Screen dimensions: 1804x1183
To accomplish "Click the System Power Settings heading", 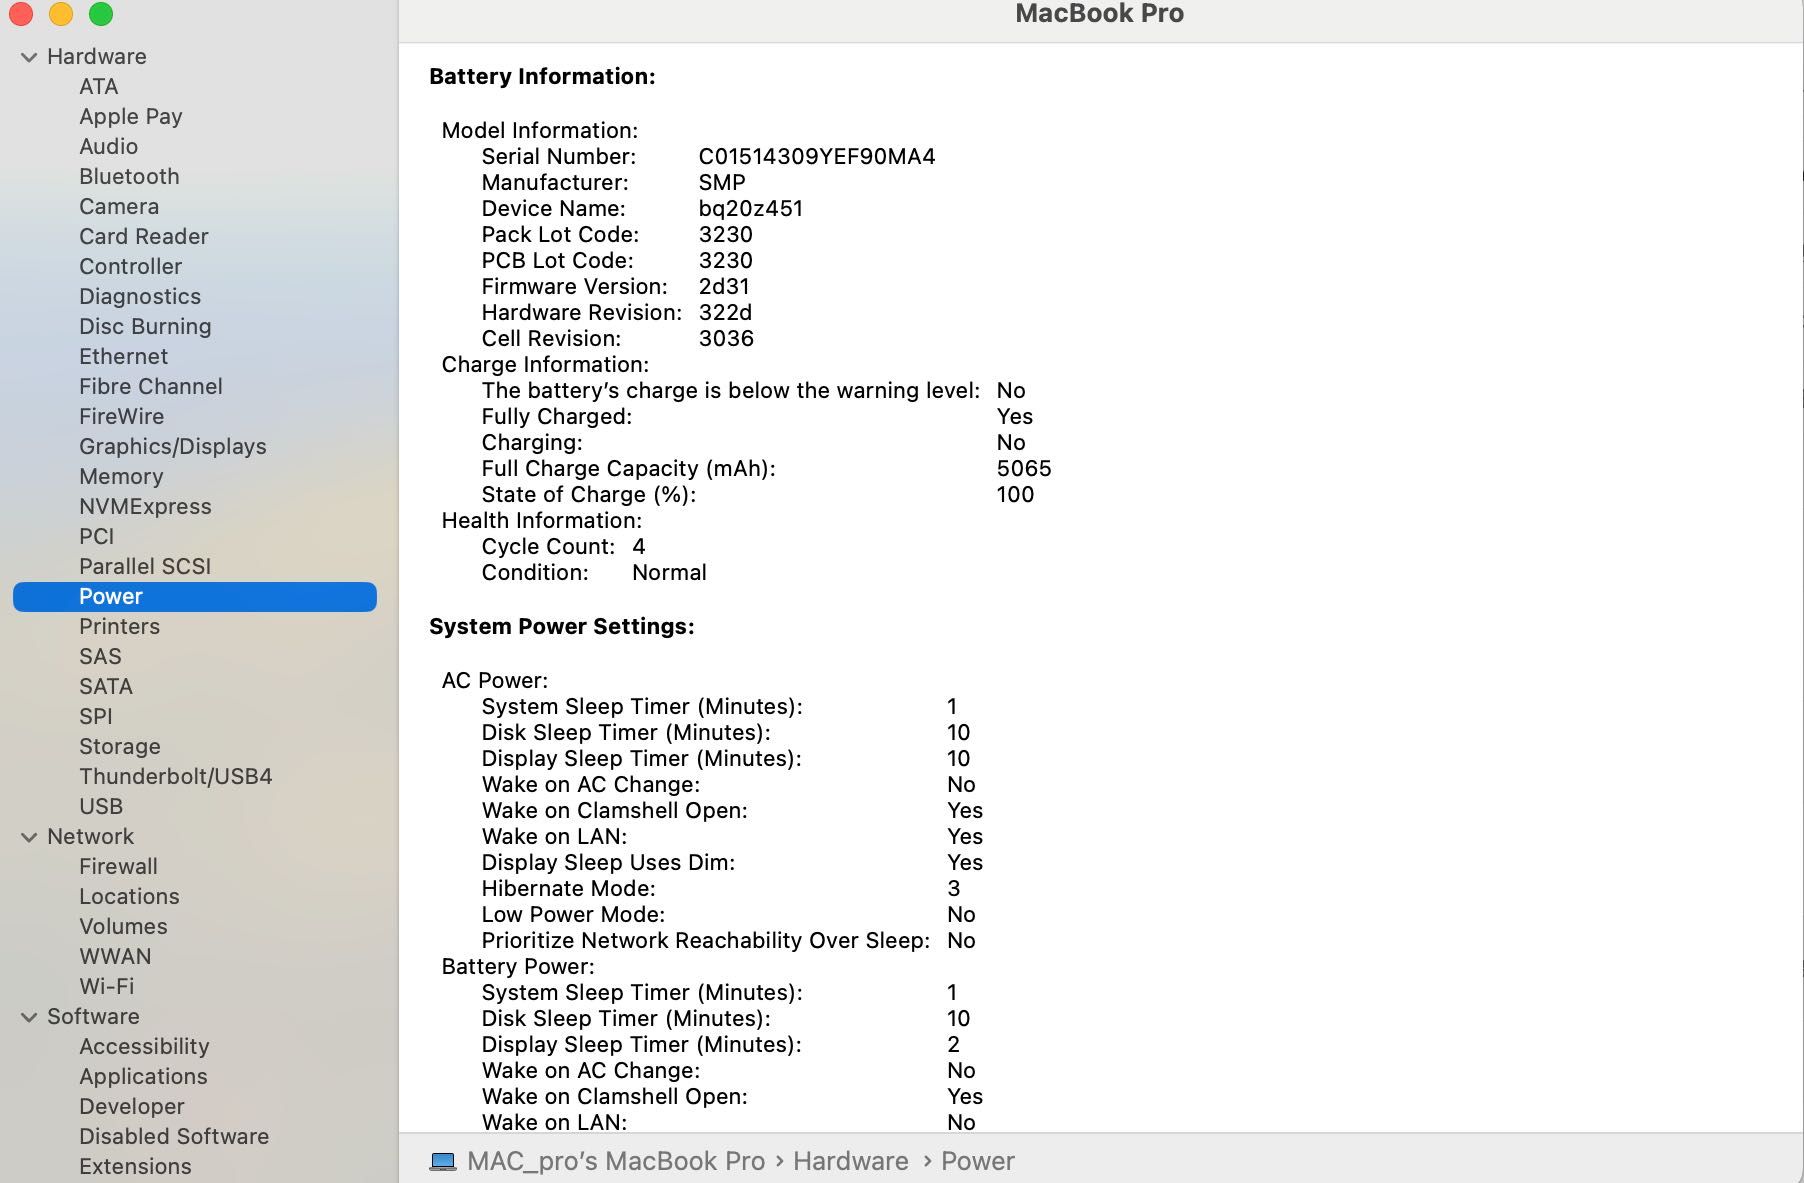I will [562, 627].
